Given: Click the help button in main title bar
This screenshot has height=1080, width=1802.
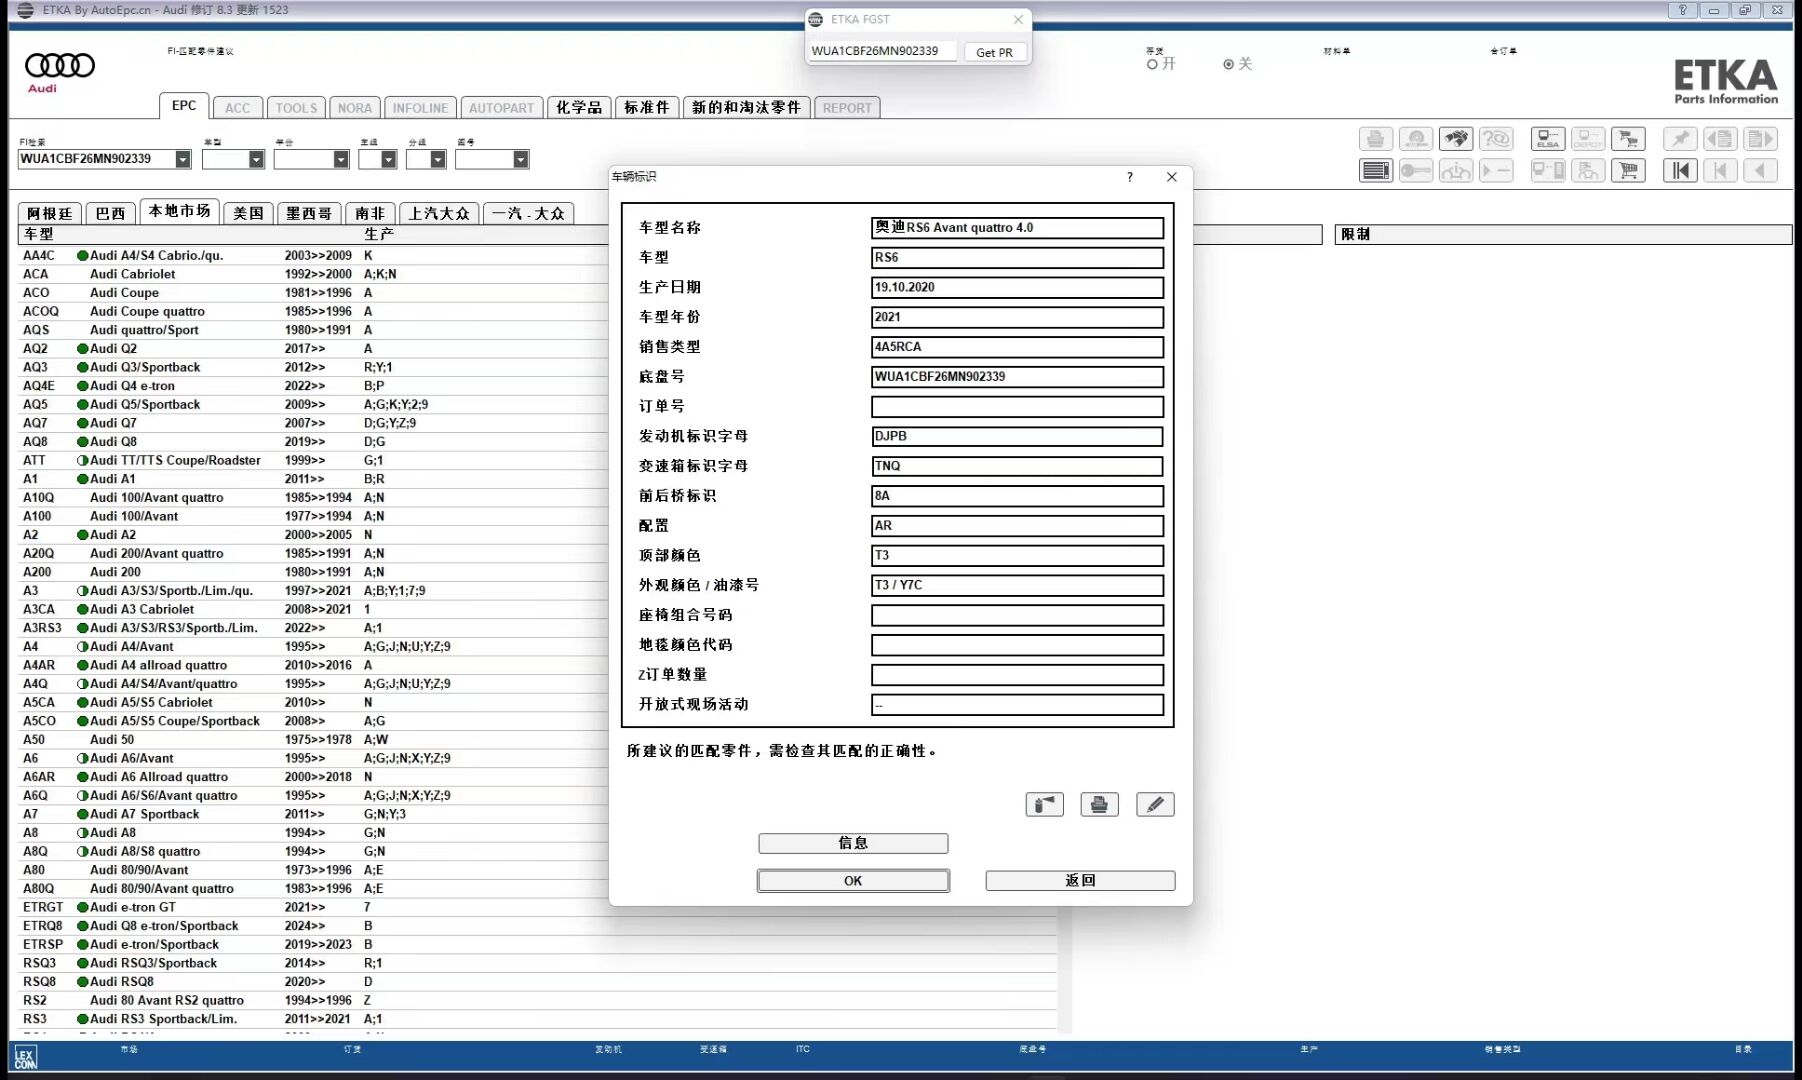Looking at the screenshot, I should tap(1683, 10).
